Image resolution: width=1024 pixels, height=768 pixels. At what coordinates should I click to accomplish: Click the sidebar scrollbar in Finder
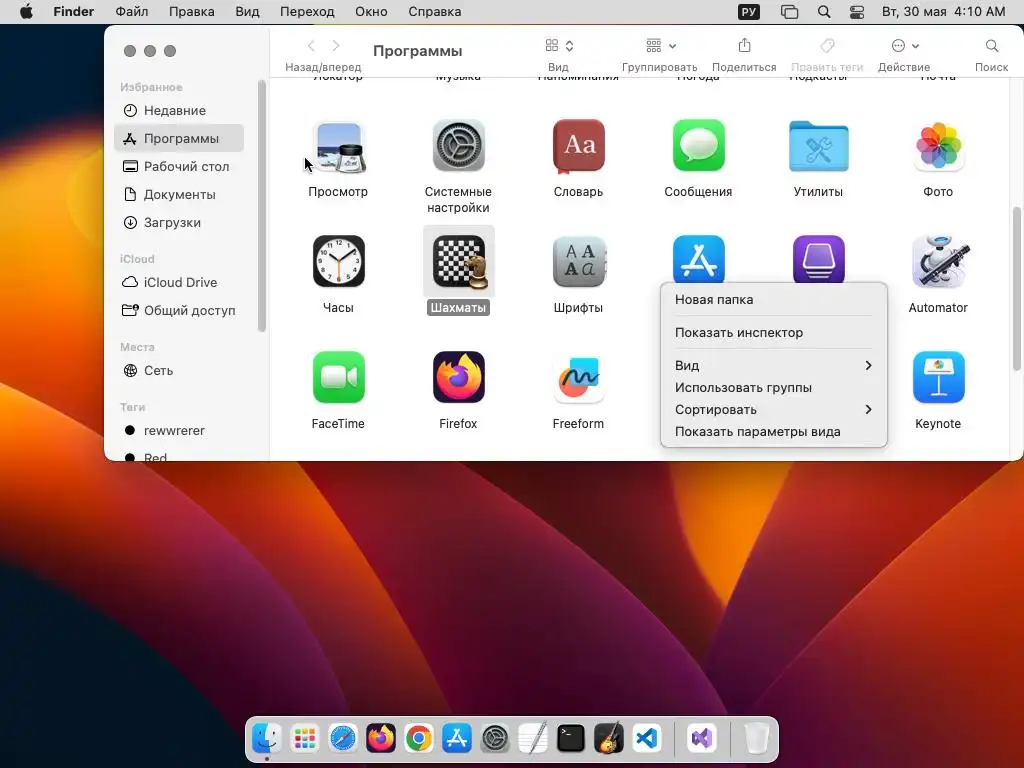[x=262, y=206]
